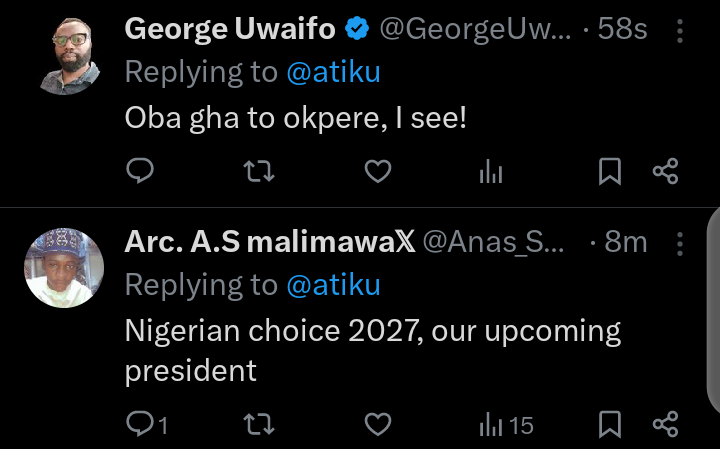Share Arc. A.S malimawa's tweet

tap(666, 425)
